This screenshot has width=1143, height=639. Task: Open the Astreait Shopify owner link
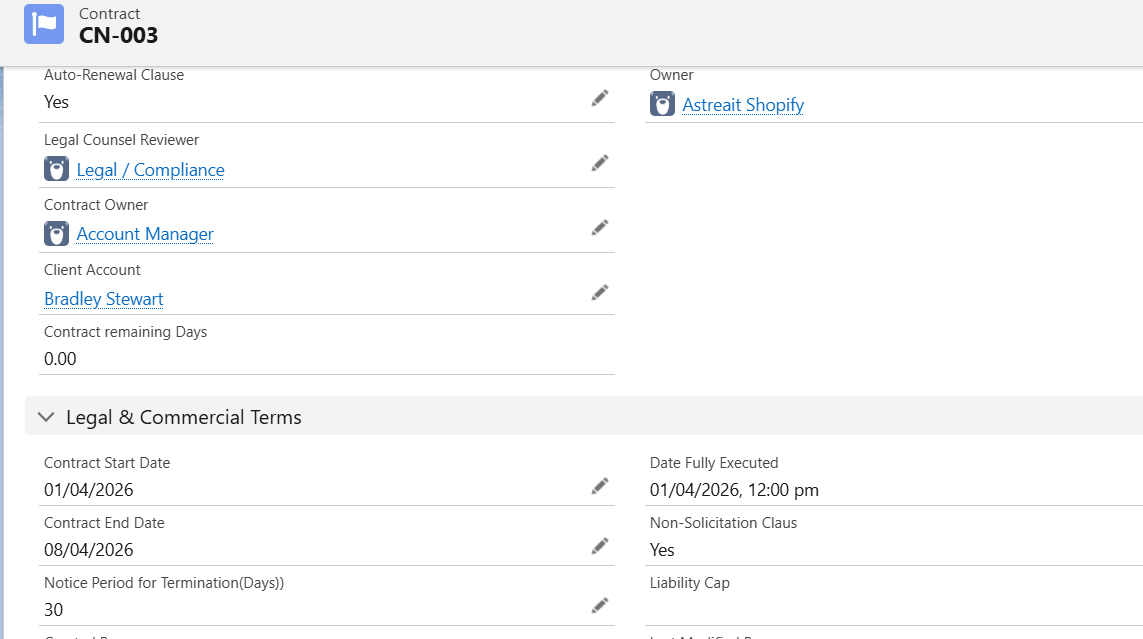click(742, 105)
